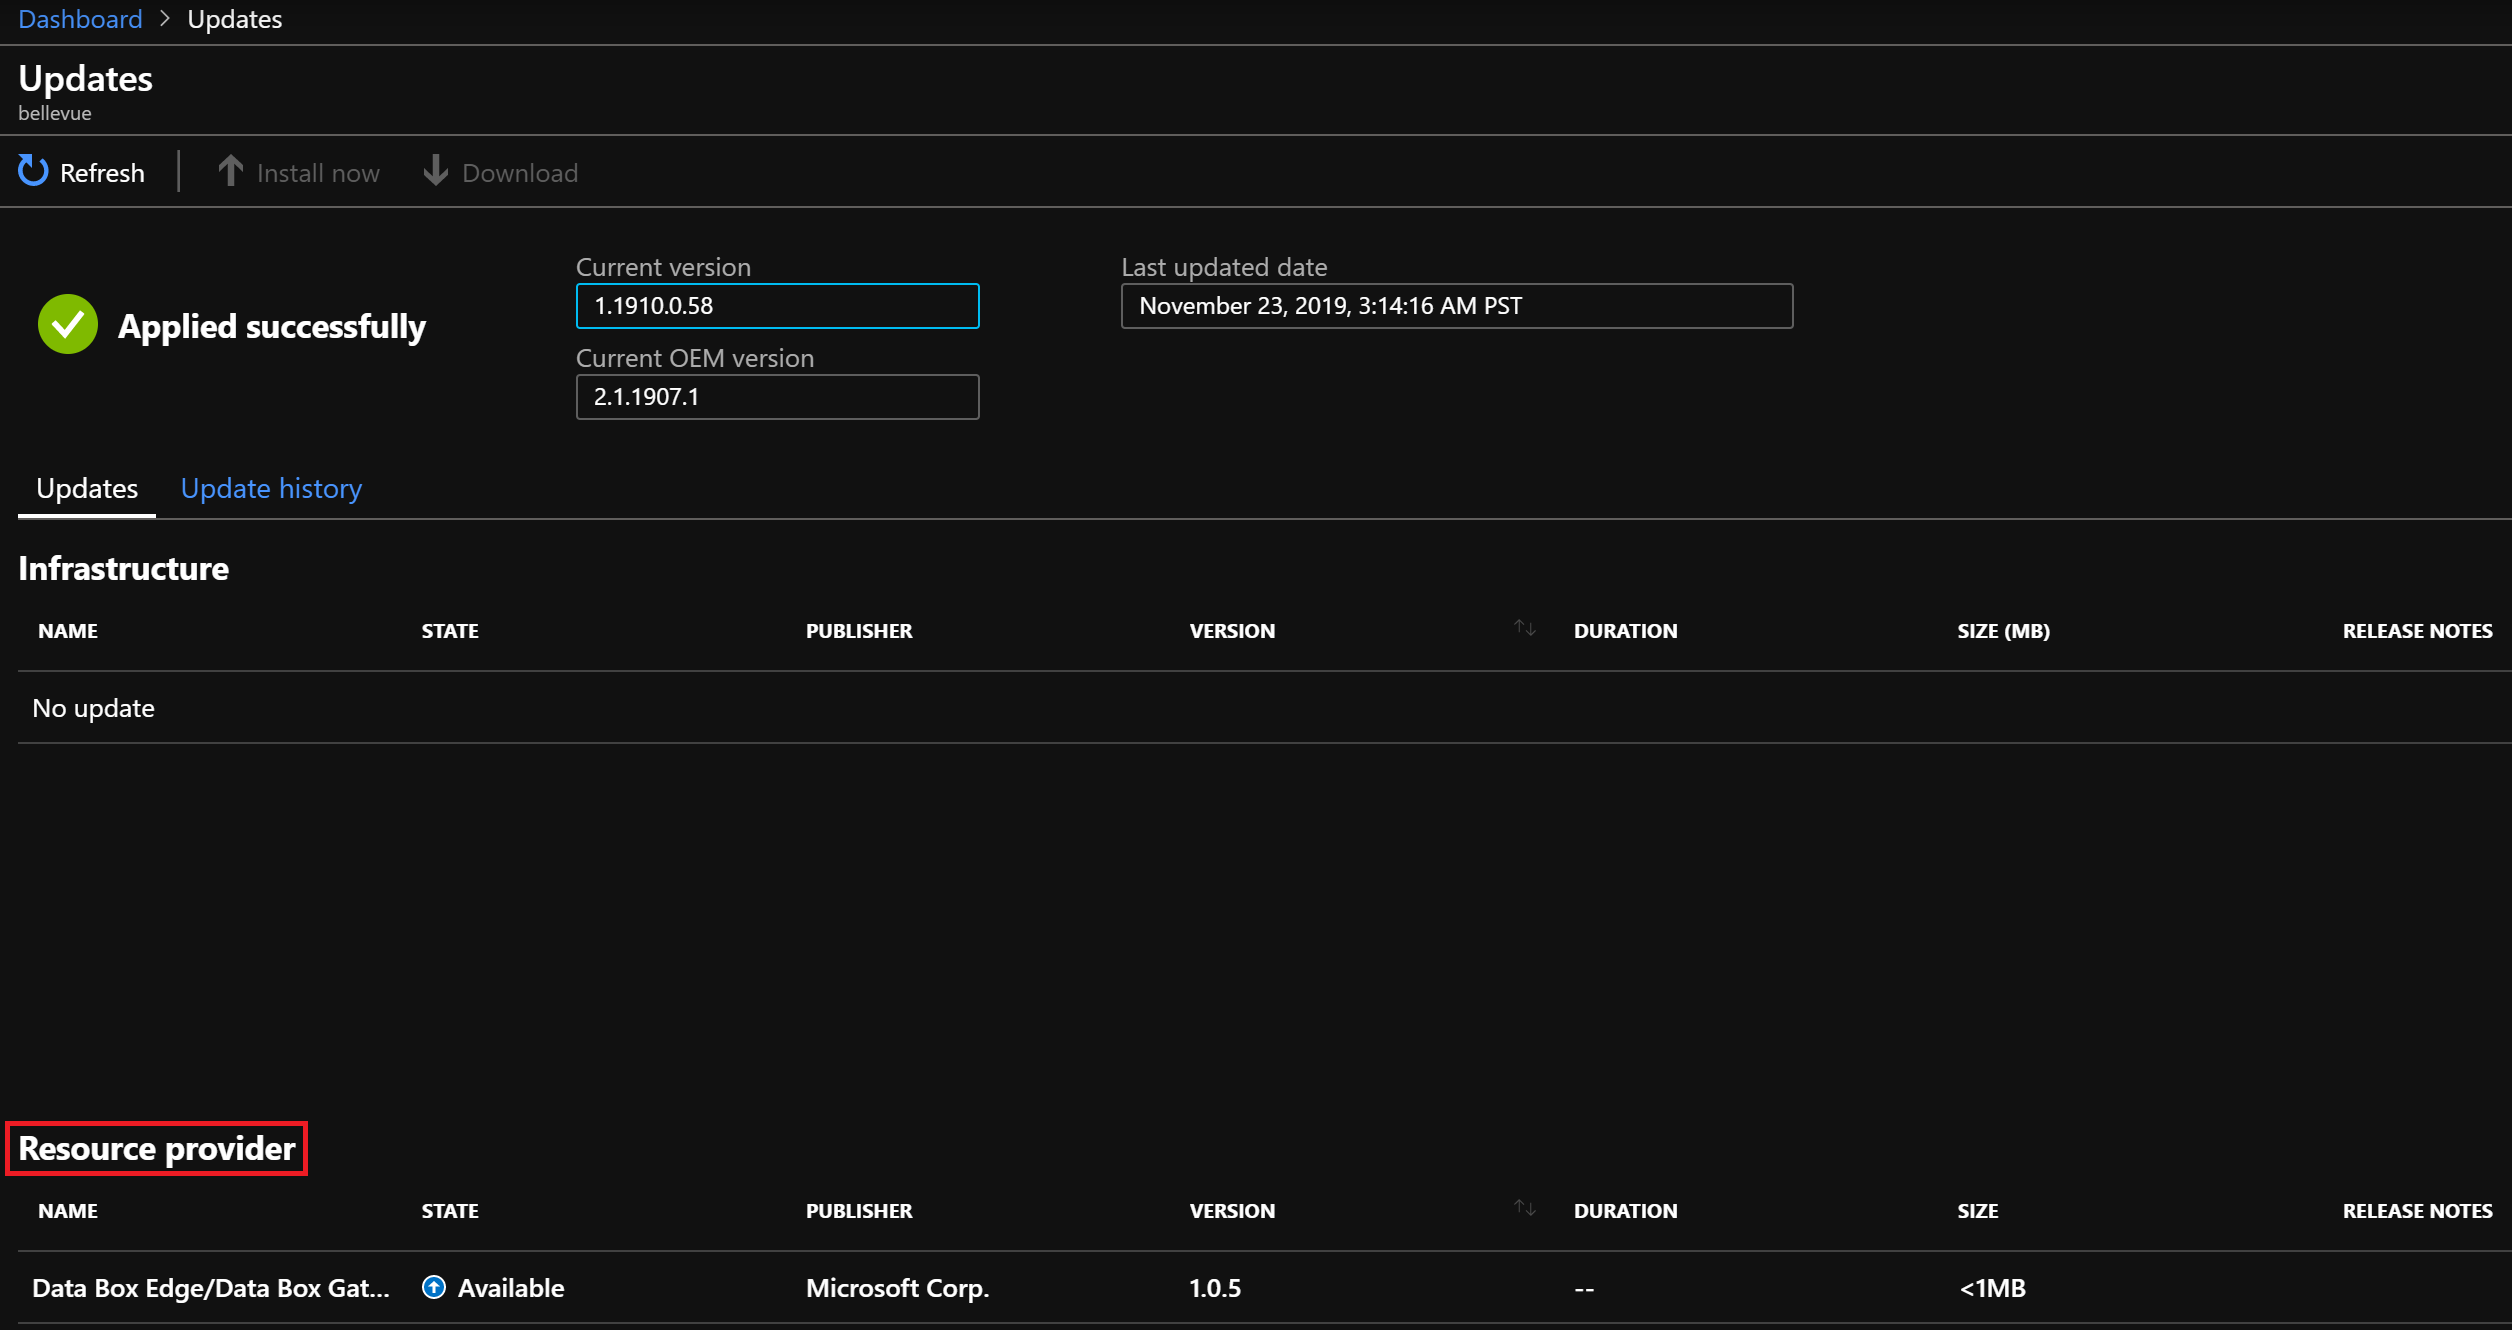Click the breadcrumb chevron separator
Screen dimensions: 2512x1330
pyautogui.click(x=165, y=19)
